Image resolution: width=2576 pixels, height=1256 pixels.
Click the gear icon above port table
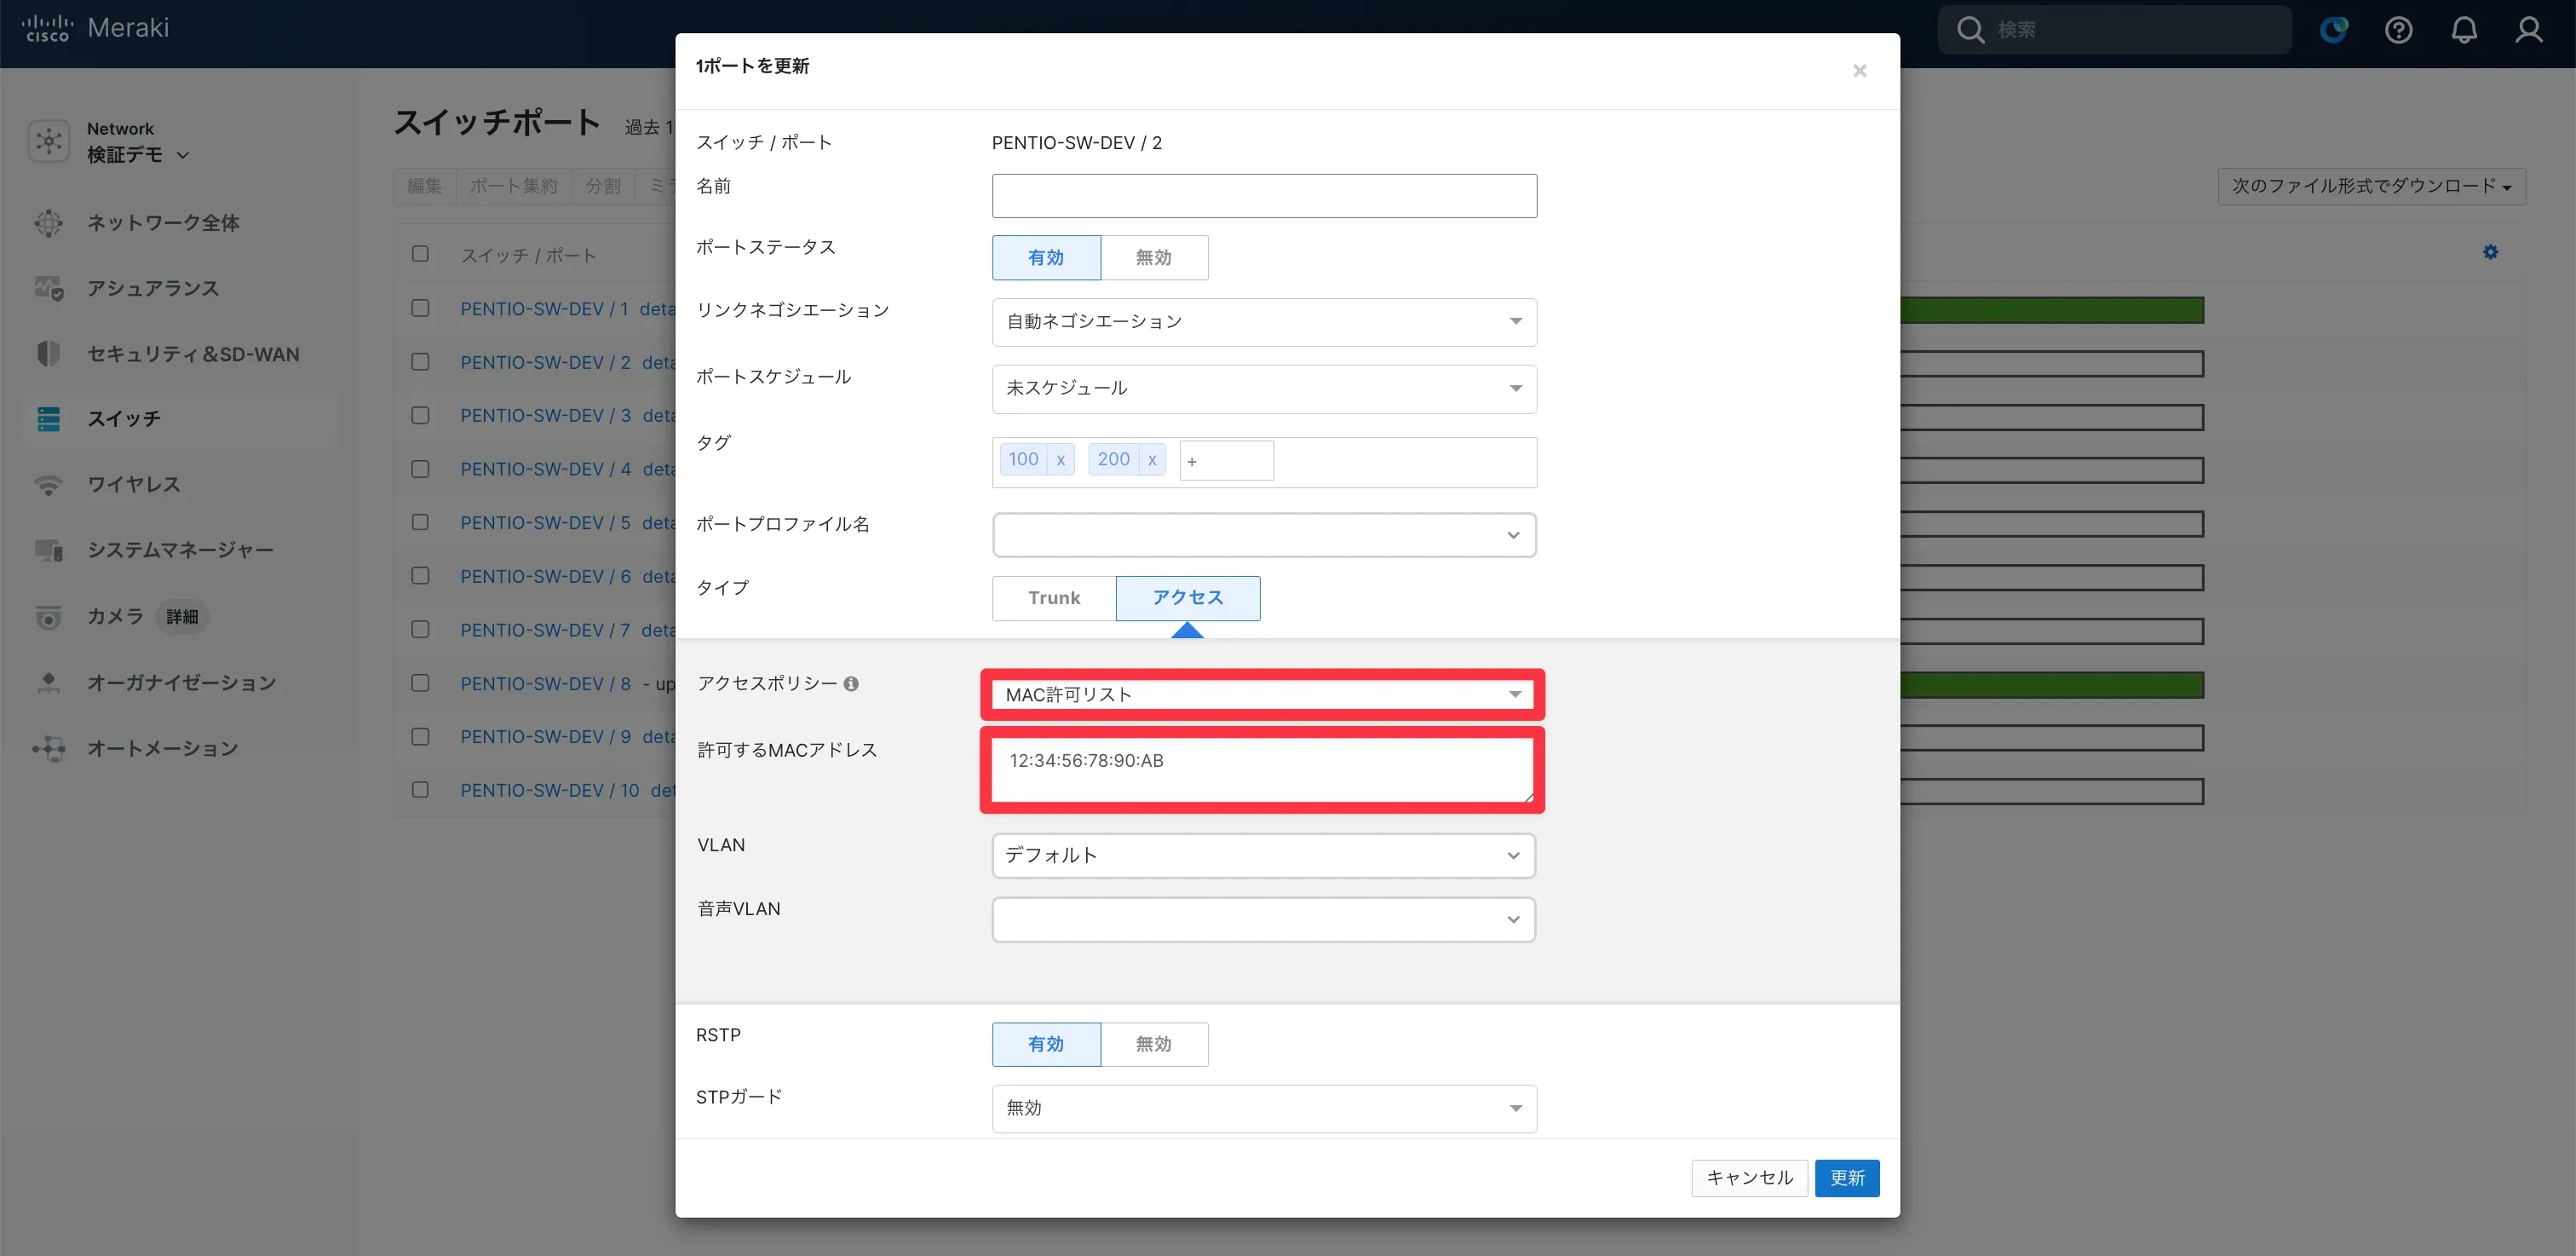[2490, 252]
